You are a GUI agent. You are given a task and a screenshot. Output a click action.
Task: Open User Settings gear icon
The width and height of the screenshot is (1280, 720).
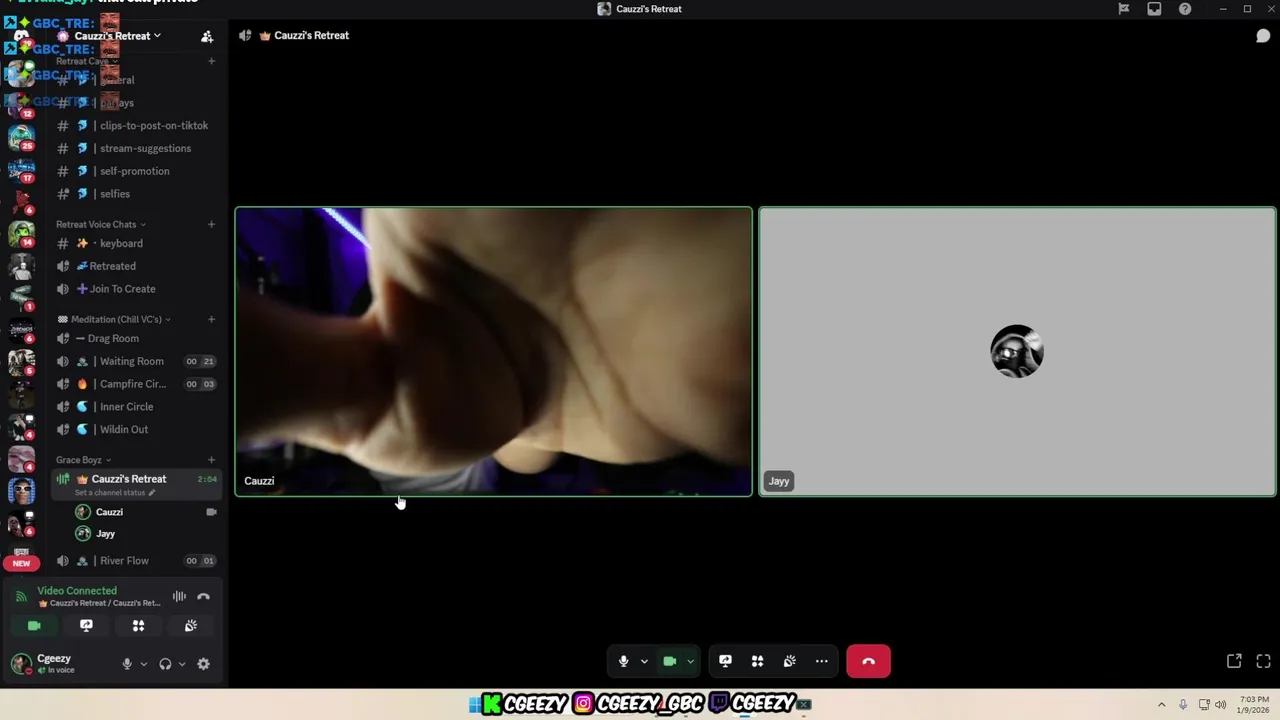click(203, 664)
